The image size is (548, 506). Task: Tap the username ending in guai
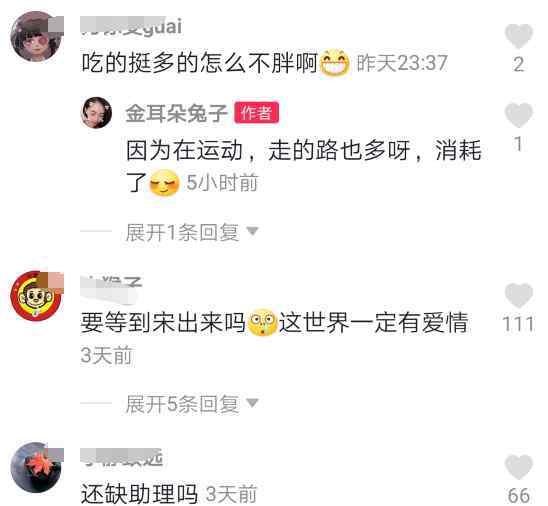(131, 26)
